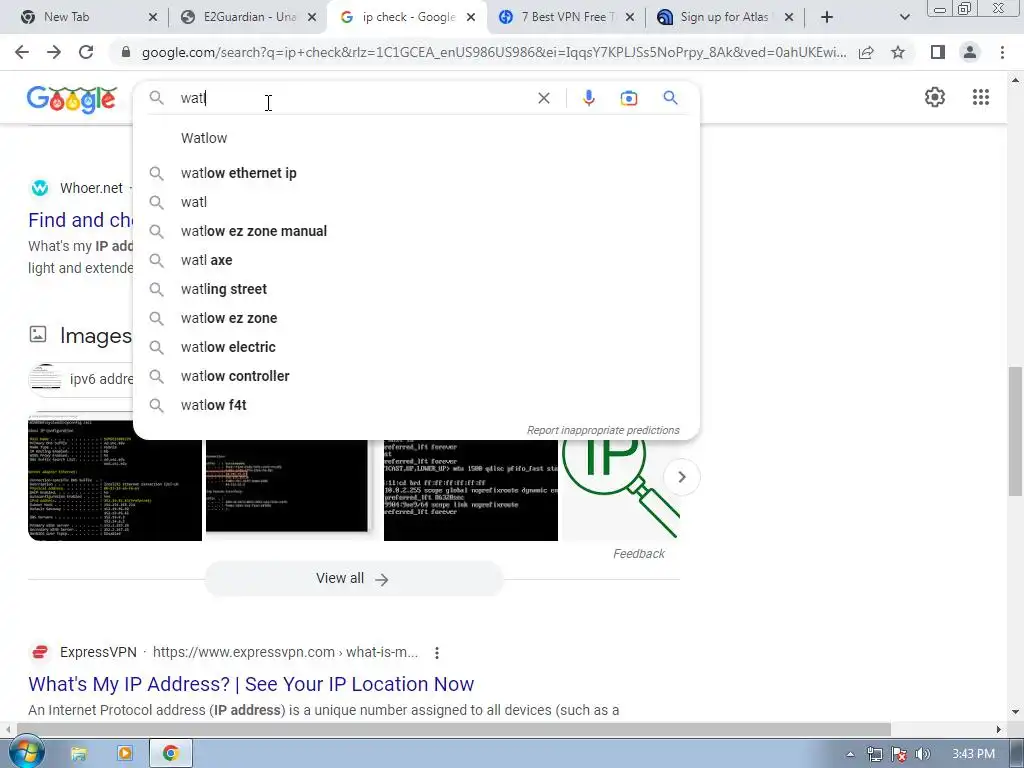Screen dimensions: 1024x768
Task: Open ExpressVPN result options menu
Action: (437, 652)
